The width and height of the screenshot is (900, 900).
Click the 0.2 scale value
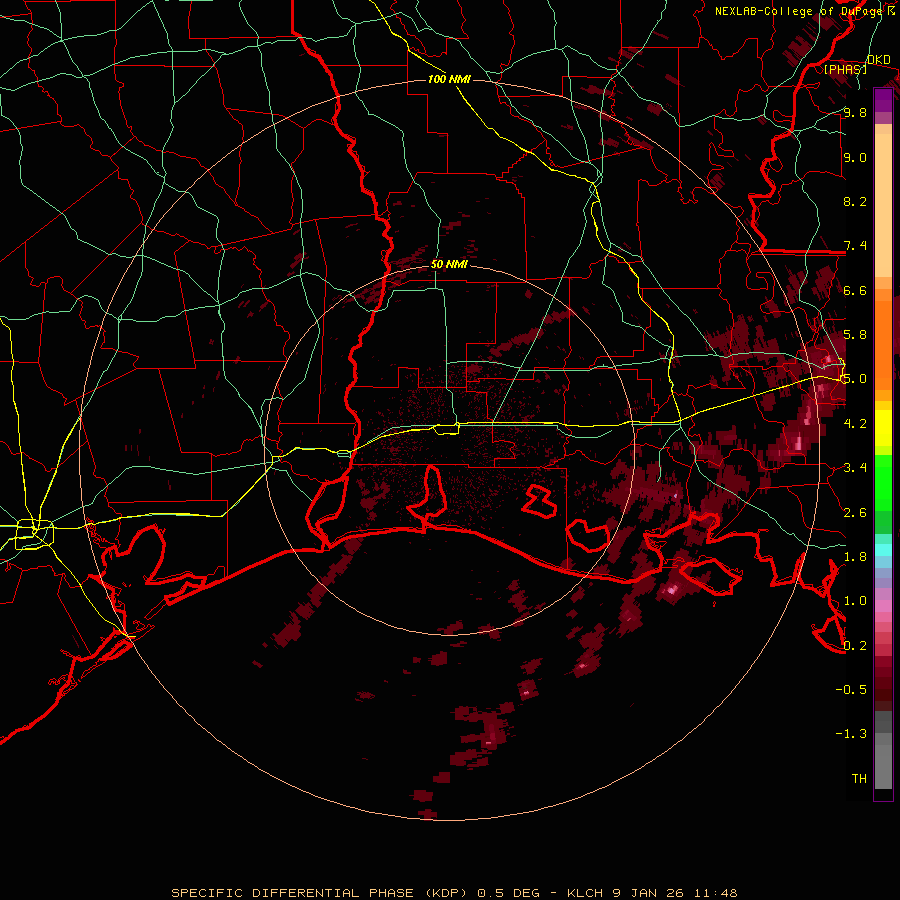(855, 646)
